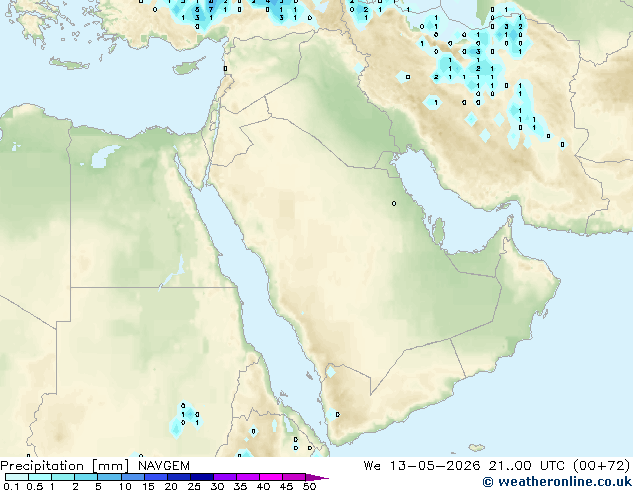Click the above-50 arrow tip of legend

317,477
